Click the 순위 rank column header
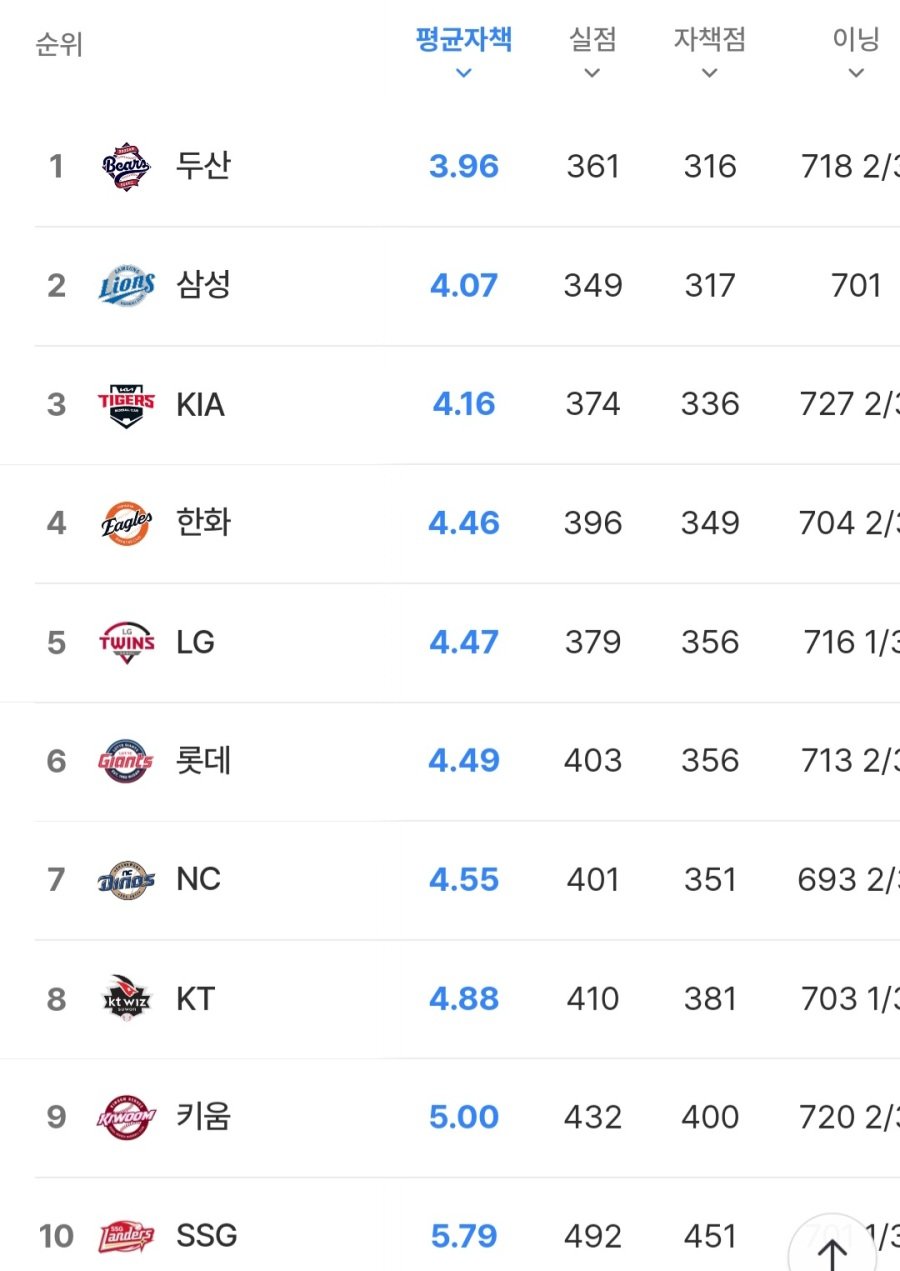Image resolution: width=900 pixels, height=1271 pixels. point(59,45)
